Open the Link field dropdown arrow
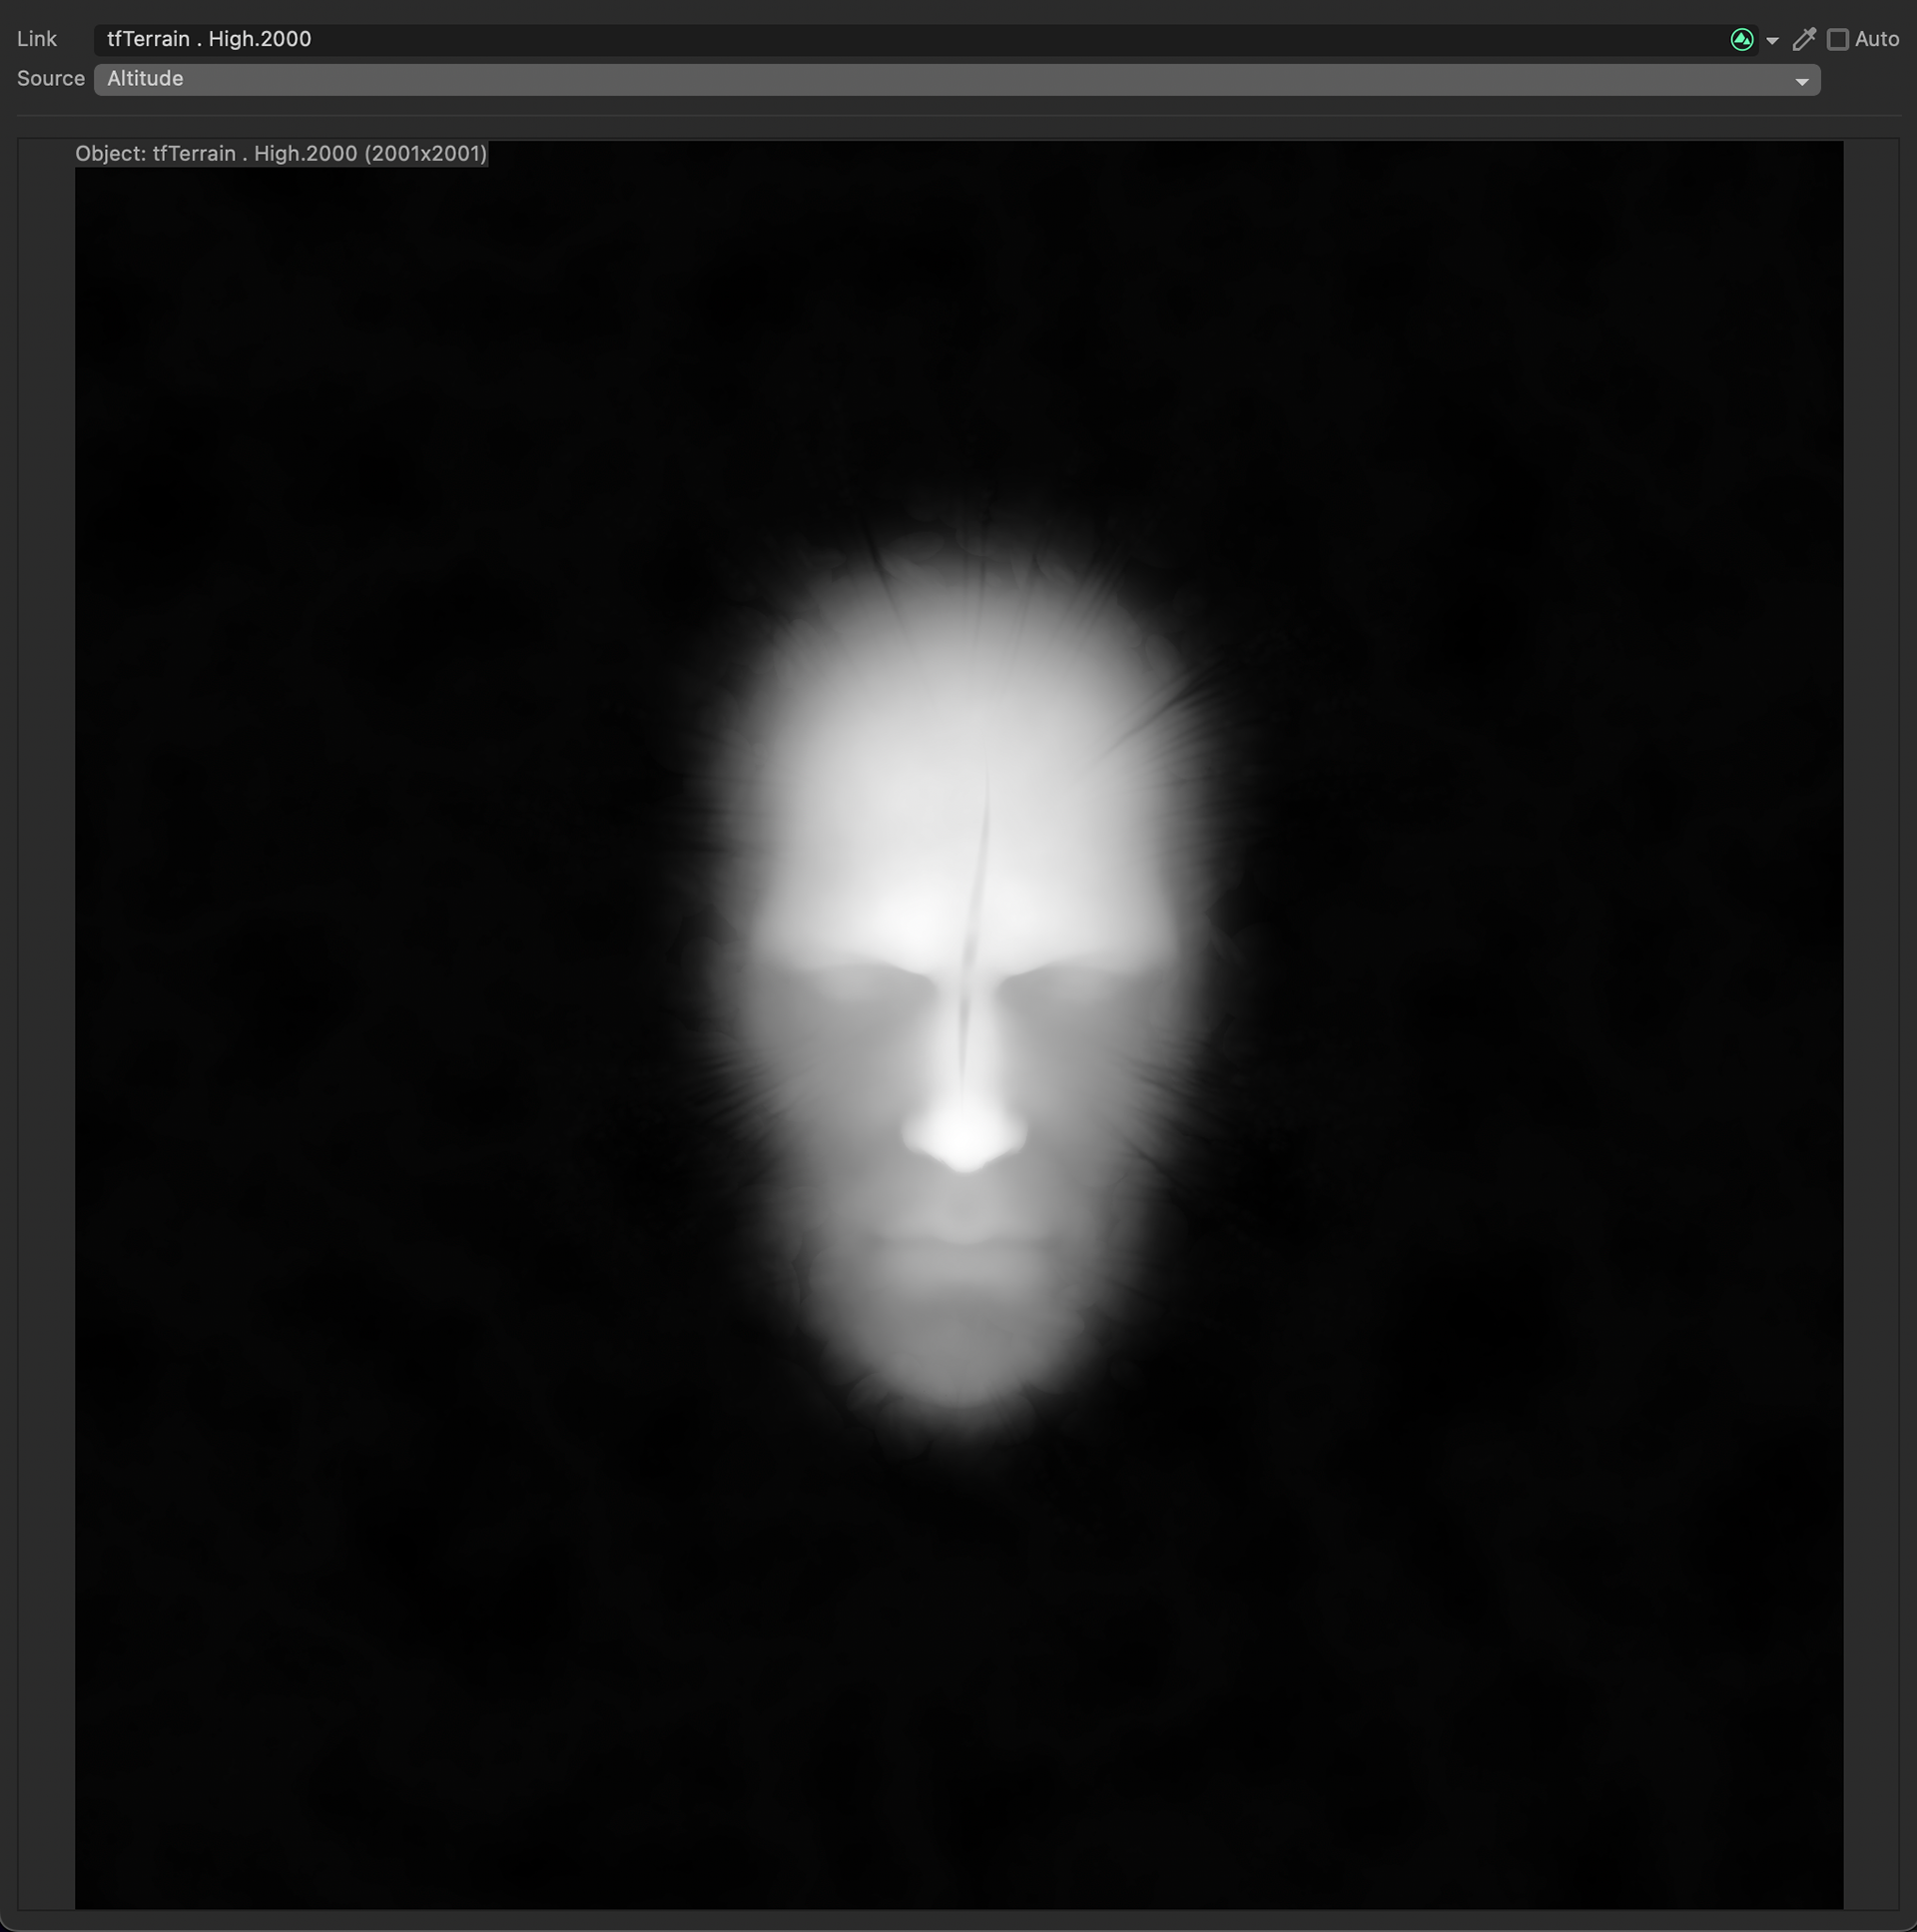The image size is (1917, 1932). 1772,41
